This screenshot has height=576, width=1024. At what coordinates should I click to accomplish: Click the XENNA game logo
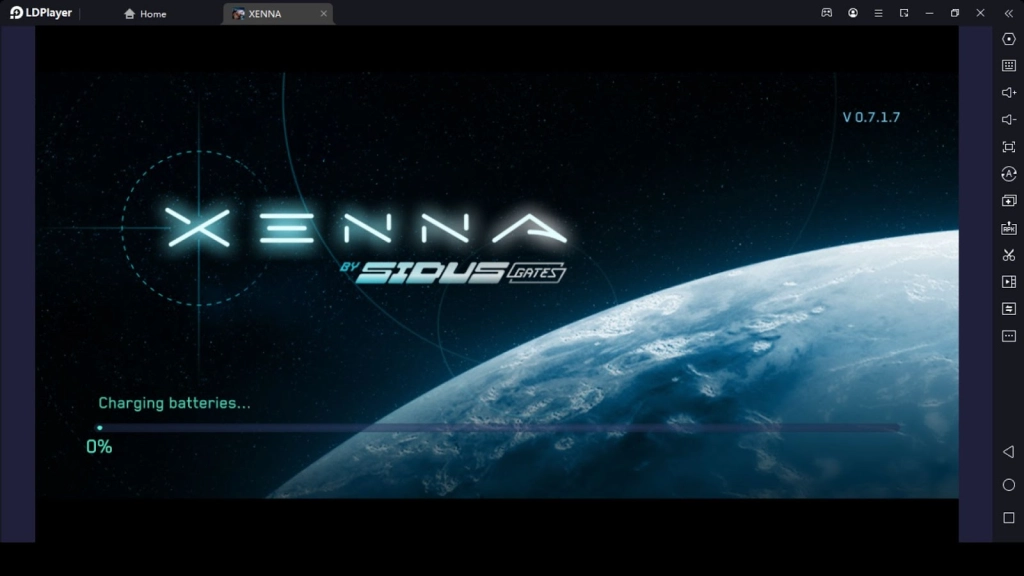click(x=366, y=228)
